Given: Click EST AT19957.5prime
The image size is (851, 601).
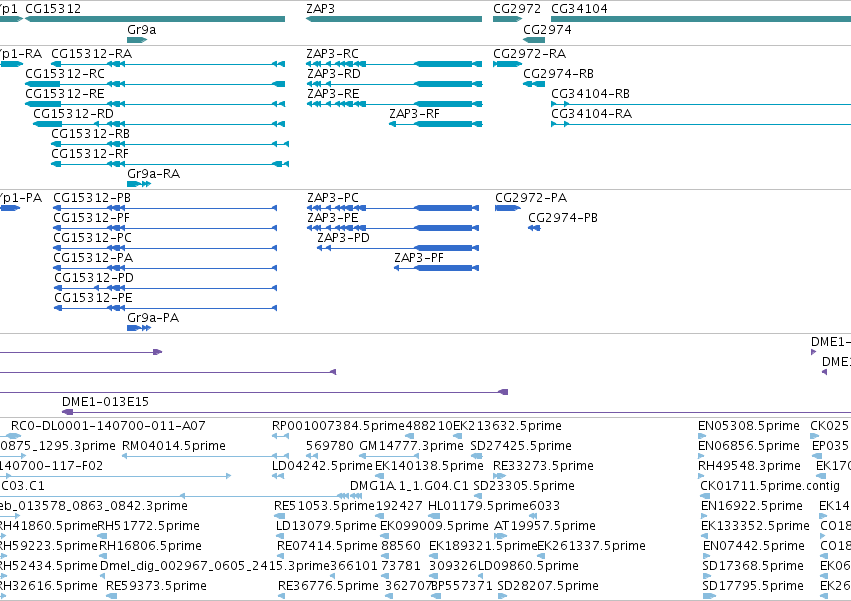Looking at the screenshot, I should 545,526.
